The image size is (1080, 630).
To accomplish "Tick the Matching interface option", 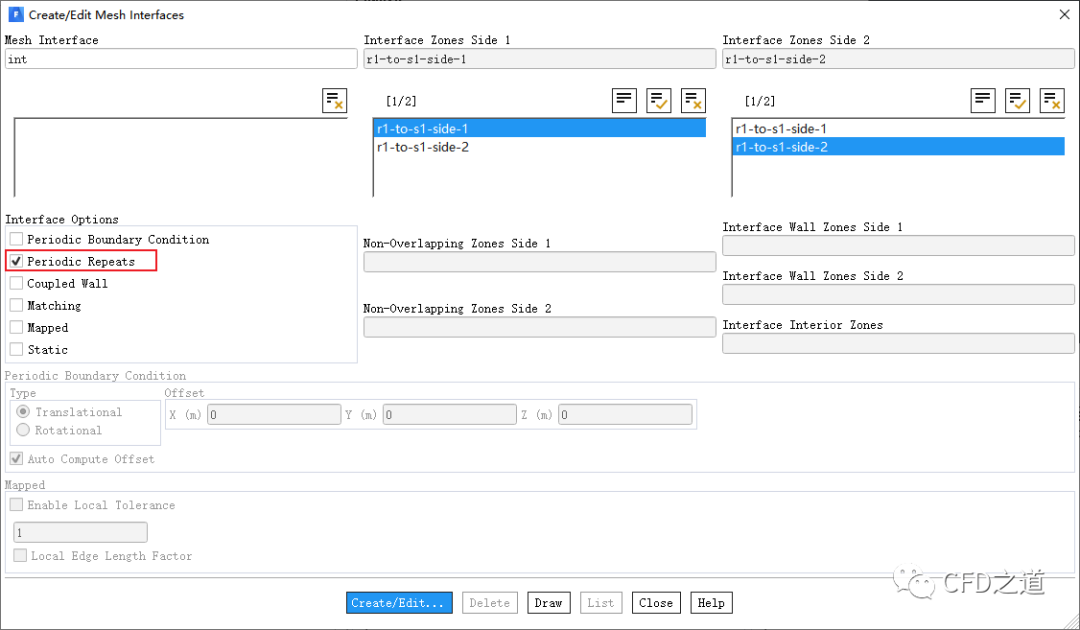I will tap(16, 306).
